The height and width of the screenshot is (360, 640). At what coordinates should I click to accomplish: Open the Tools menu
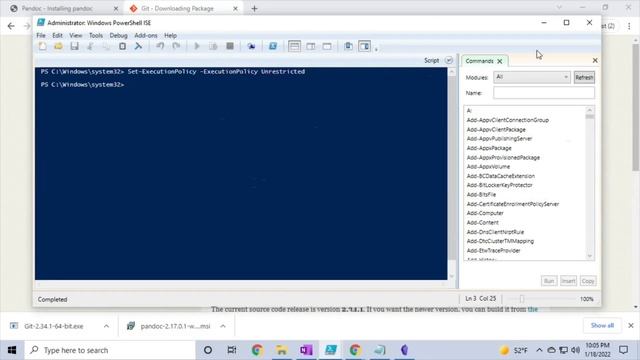96,36
